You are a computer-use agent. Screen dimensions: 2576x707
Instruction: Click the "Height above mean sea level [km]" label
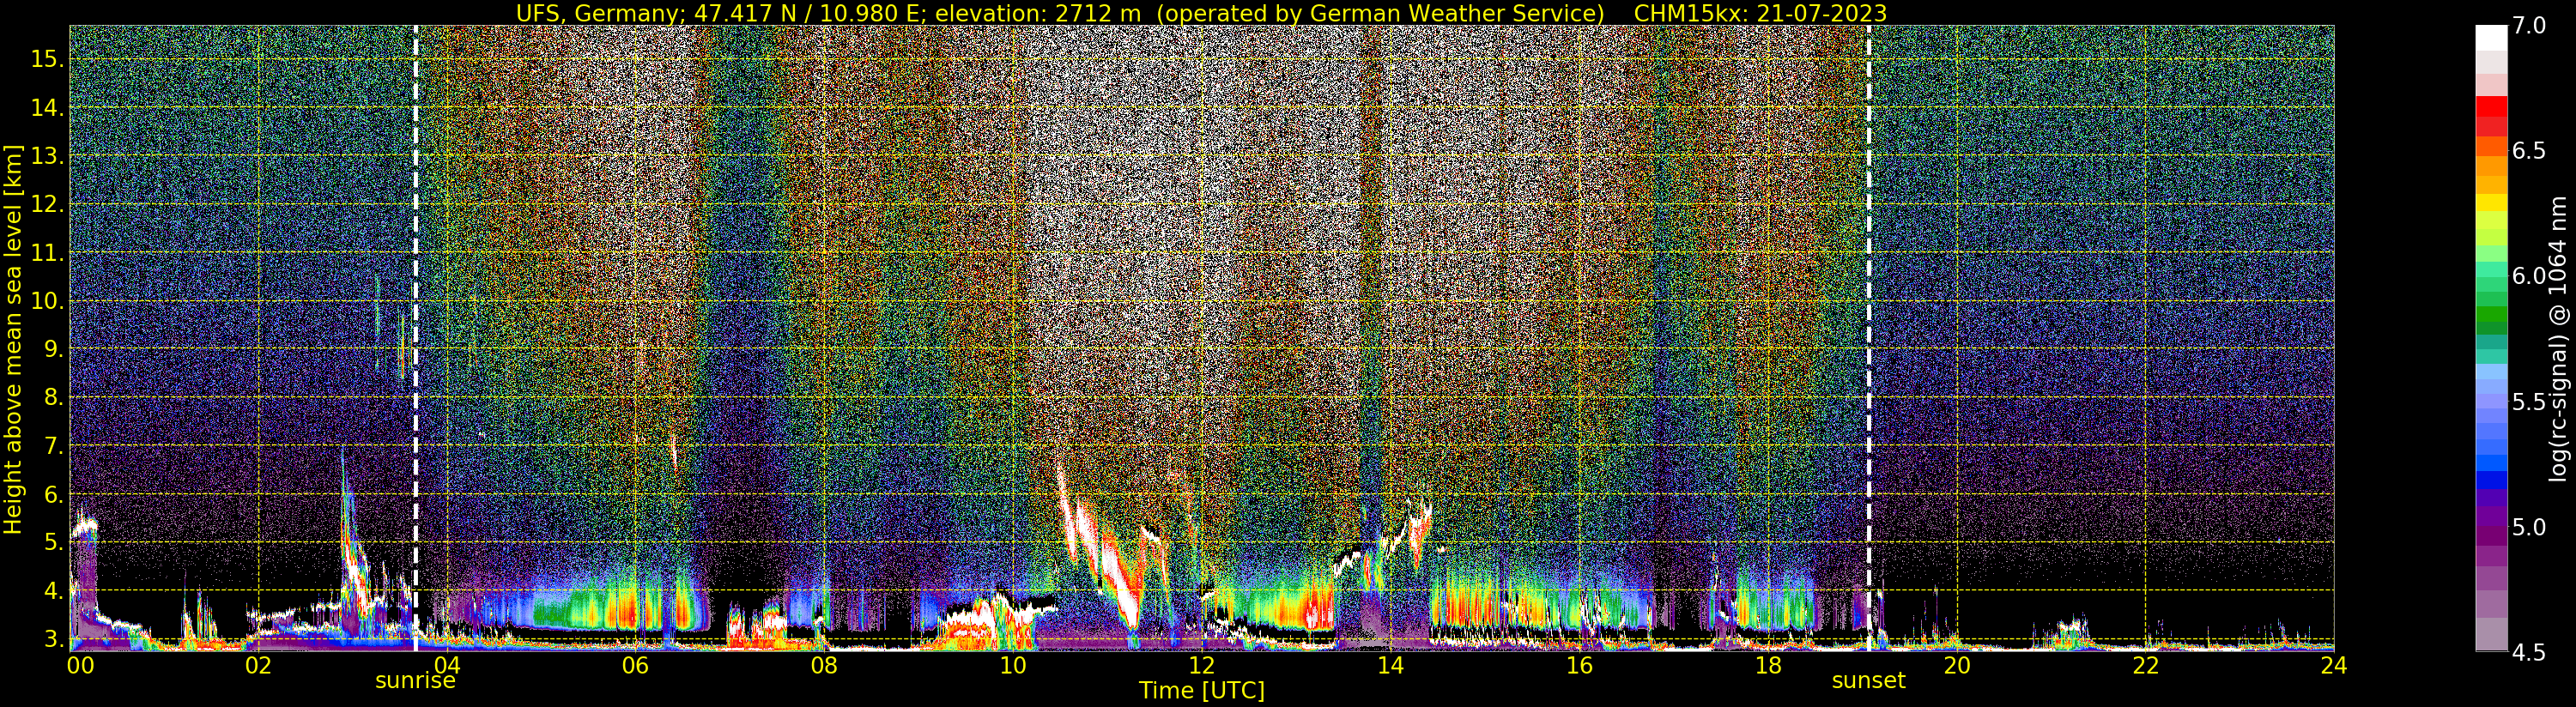[x=13, y=338]
